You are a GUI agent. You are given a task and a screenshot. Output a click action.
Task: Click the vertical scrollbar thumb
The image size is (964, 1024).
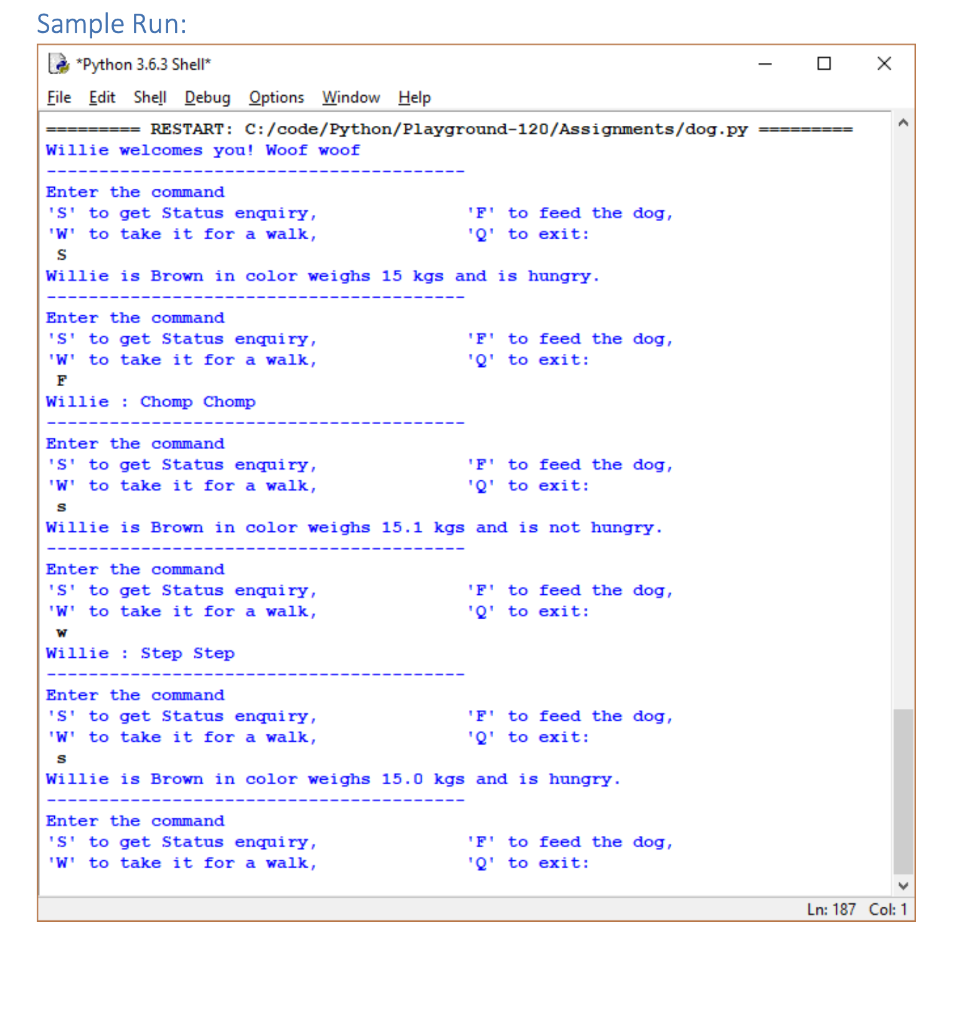coord(903,792)
